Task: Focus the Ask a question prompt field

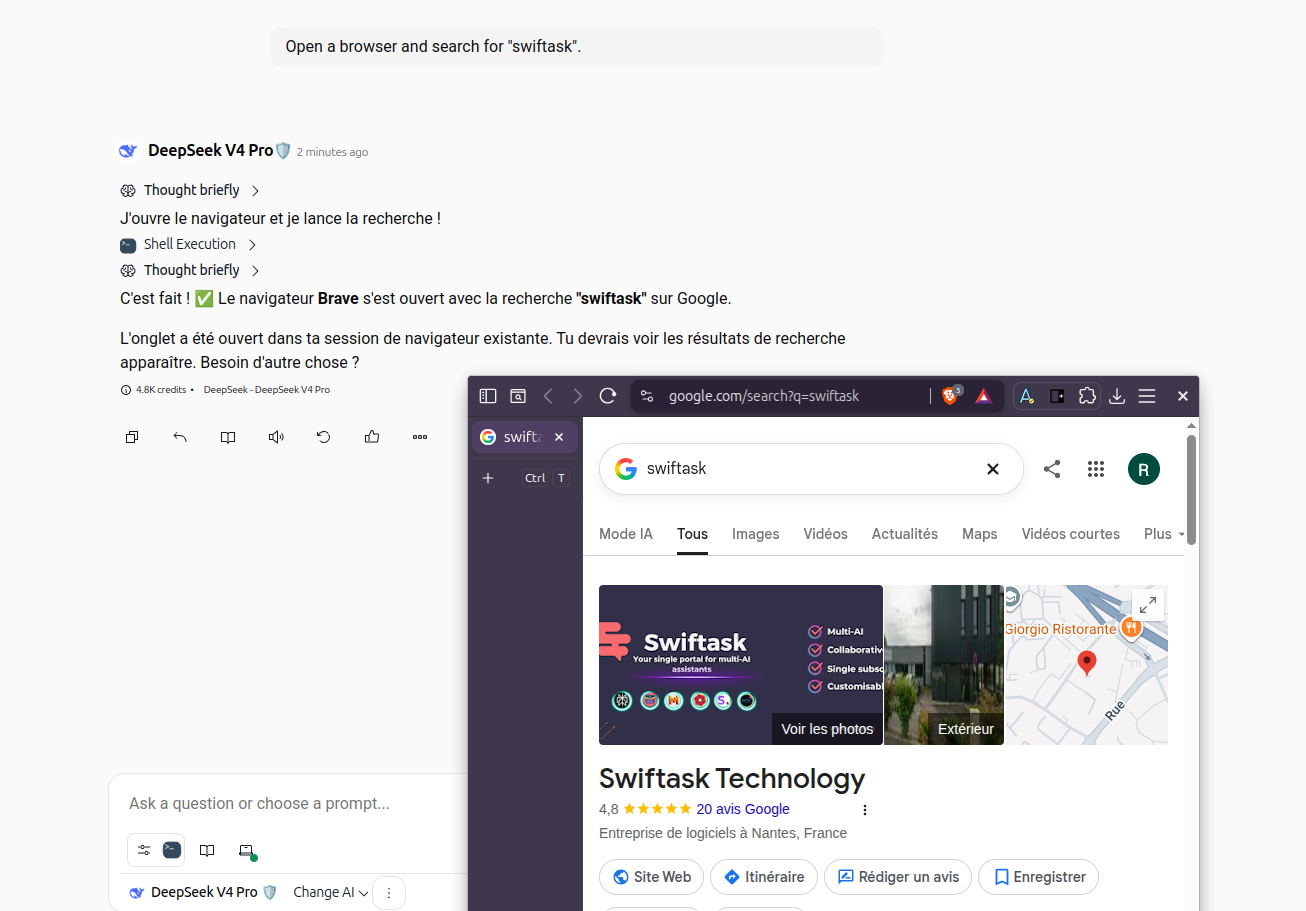Action: click(290, 804)
